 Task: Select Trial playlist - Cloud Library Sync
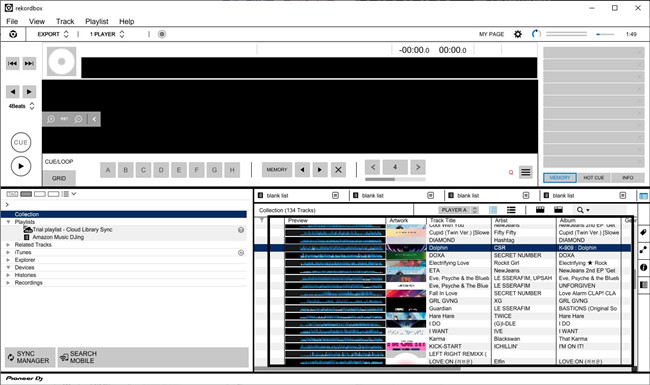click(x=72, y=230)
